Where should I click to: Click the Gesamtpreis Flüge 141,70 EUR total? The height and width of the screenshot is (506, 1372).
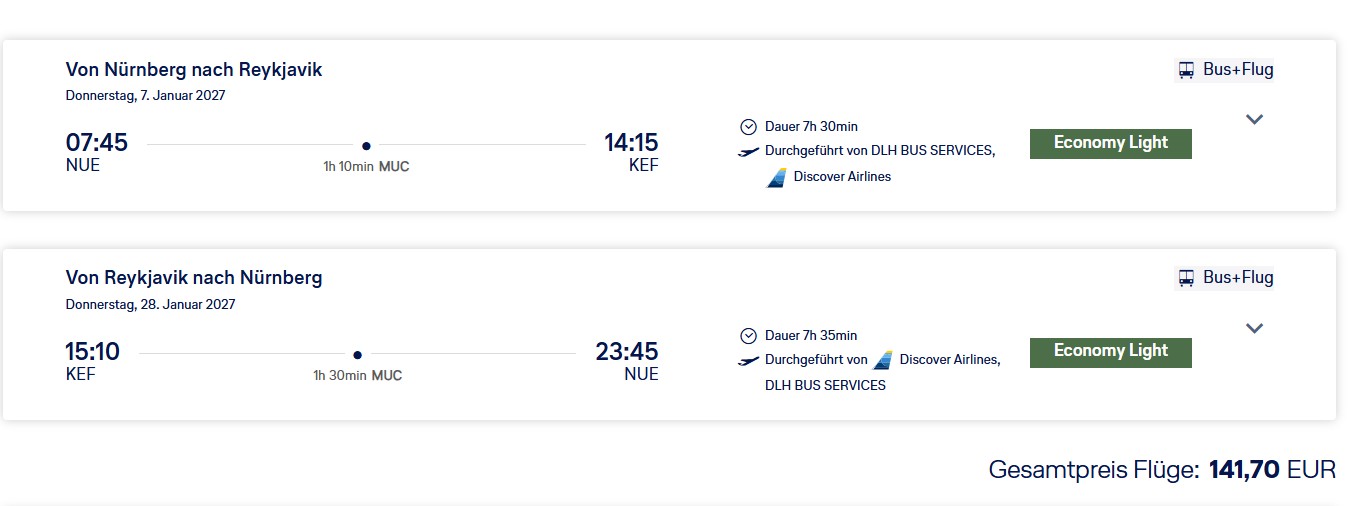[x=1162, y=469]
